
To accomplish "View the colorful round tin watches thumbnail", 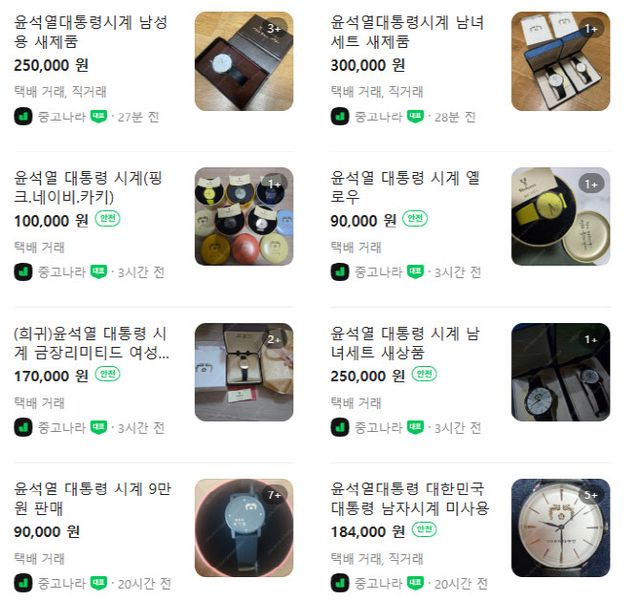I will coord(244,216).
